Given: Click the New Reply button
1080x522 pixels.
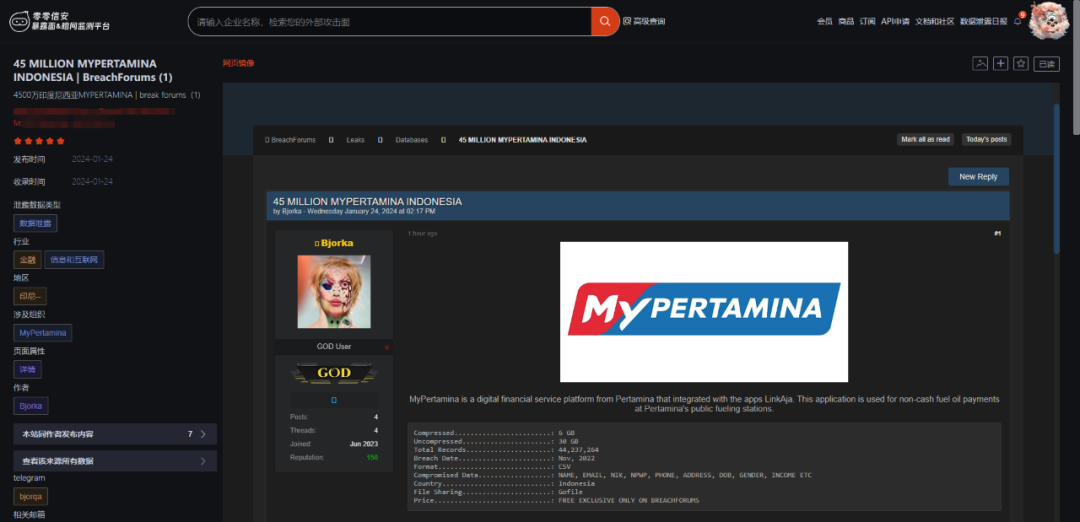Looking at the screenshot, I should (x=978, y=176).
